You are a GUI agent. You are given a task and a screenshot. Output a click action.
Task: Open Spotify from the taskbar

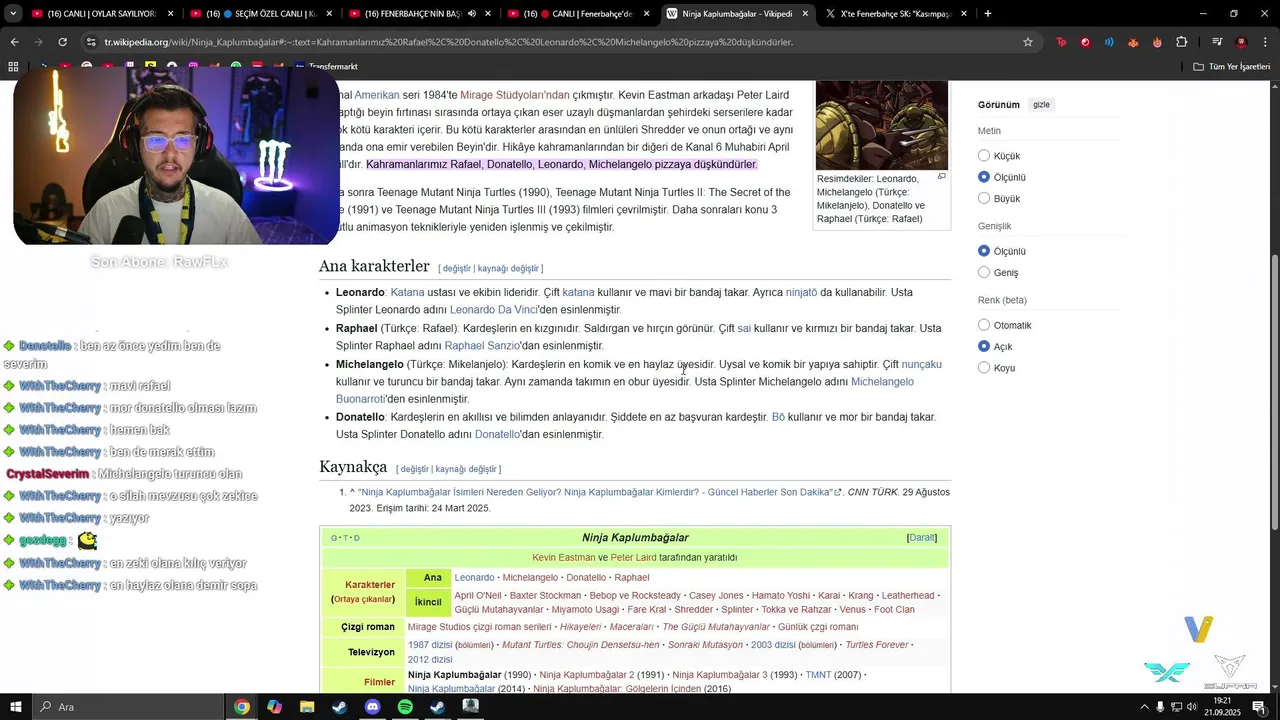pyautogui.click(x=405, y=707)
